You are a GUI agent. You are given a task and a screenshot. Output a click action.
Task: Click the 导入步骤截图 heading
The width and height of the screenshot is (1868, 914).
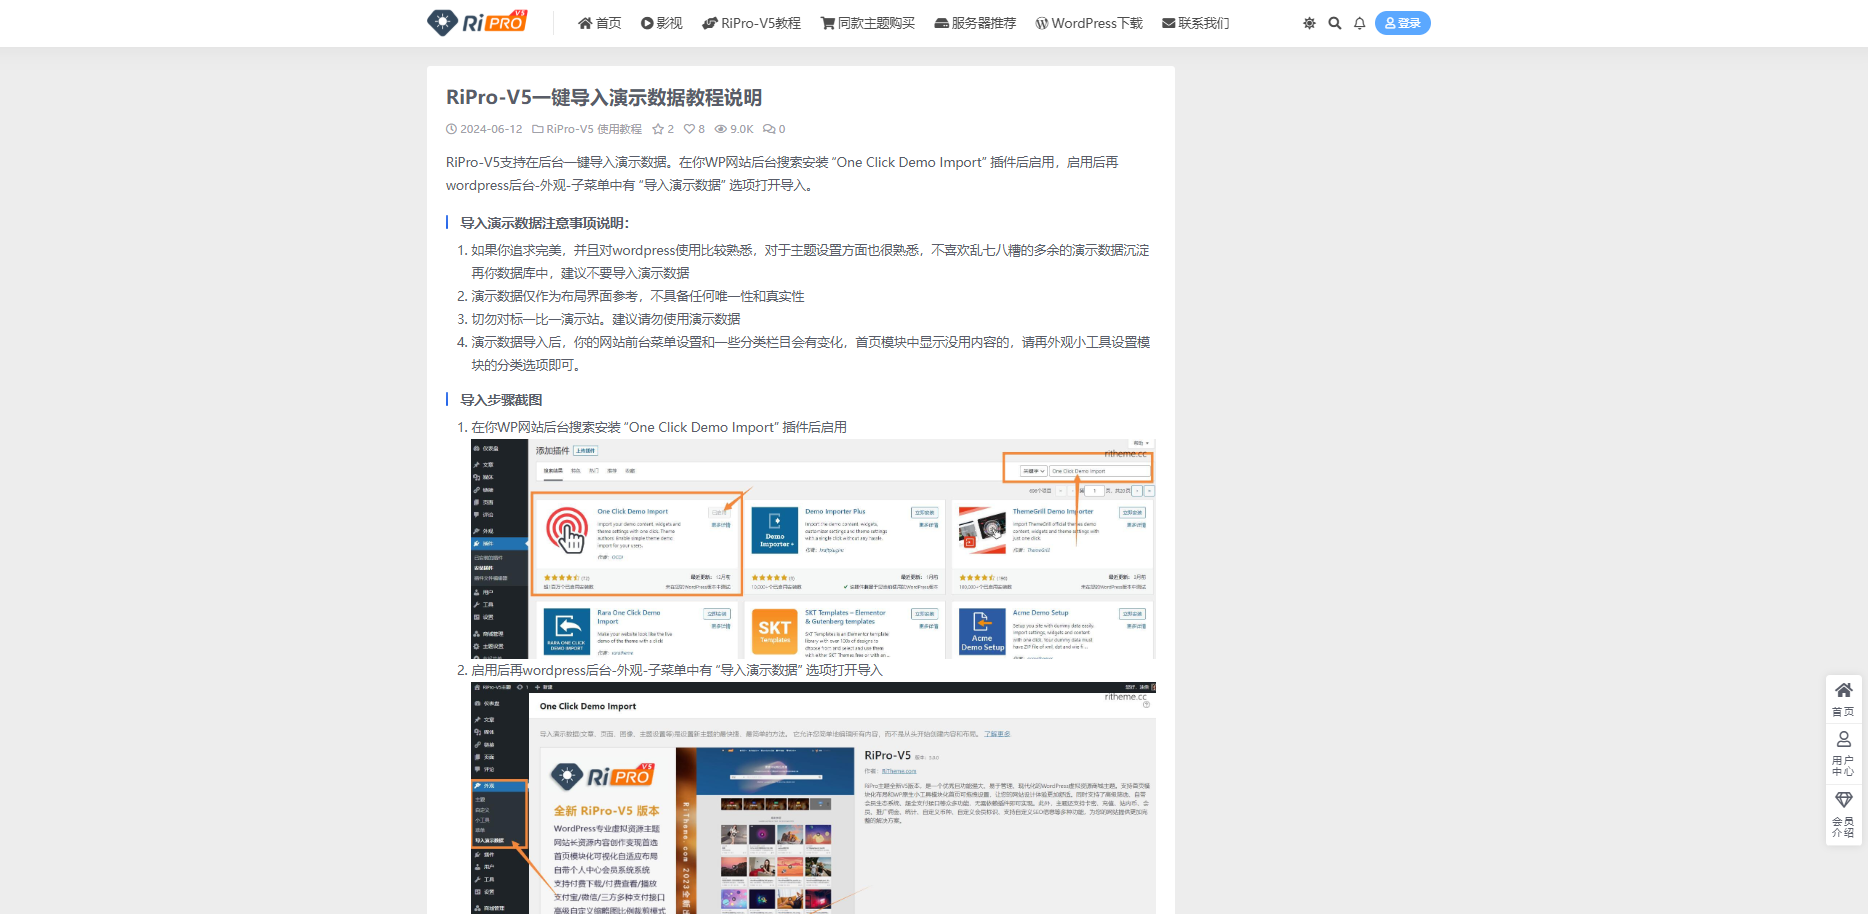point(501,400)
